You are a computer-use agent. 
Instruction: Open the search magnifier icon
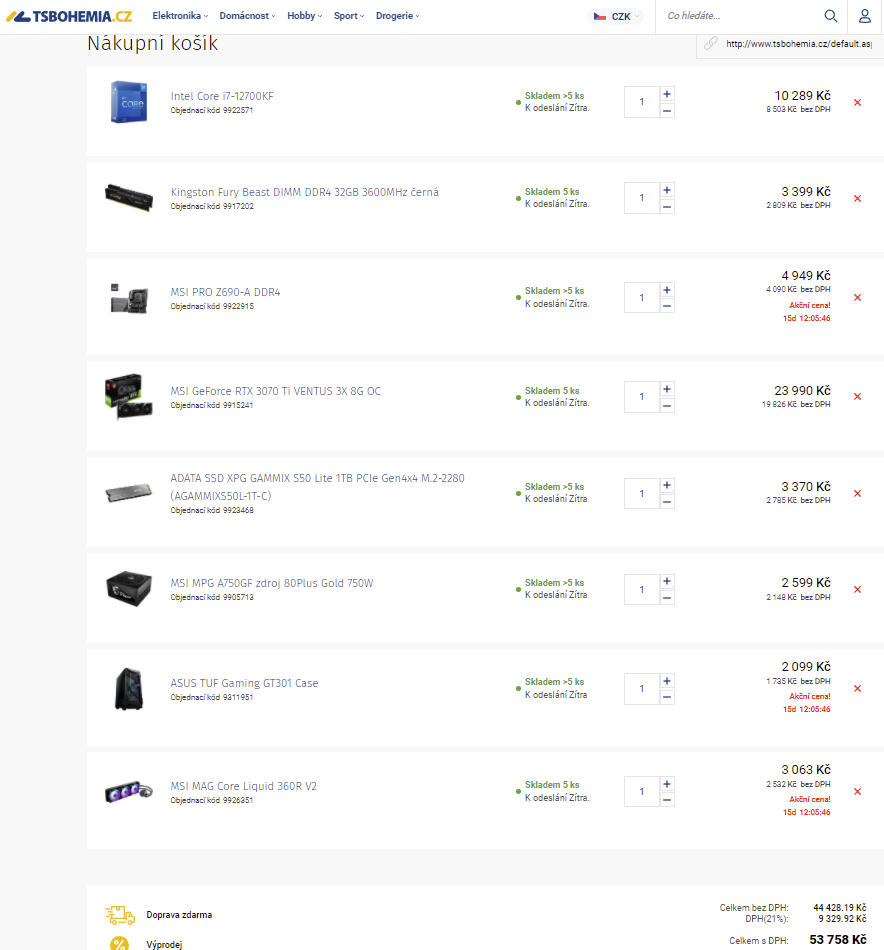click(830, 16)
